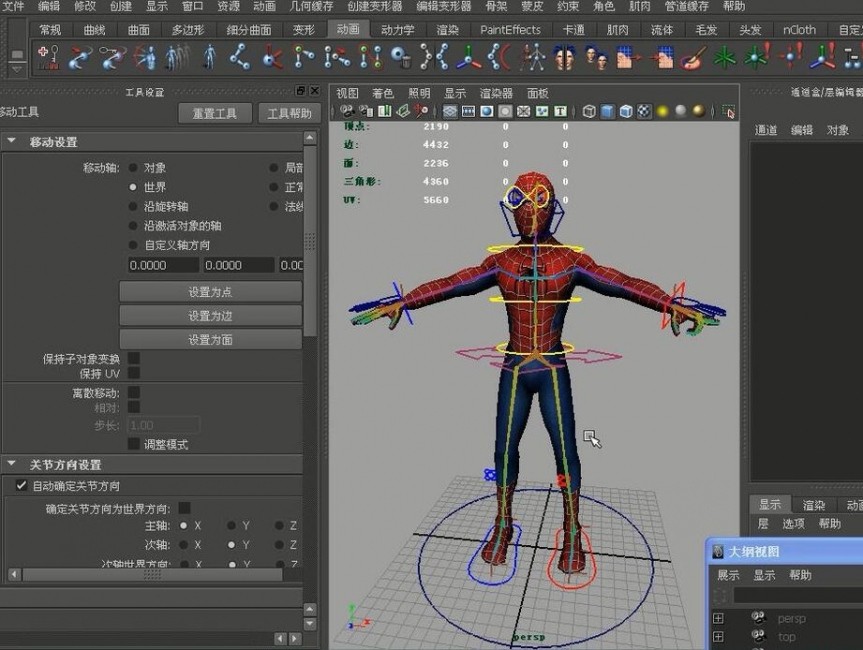The width and height of the screenshot is (863, 650).
Task: Select the Joint tool shelf icon
Action: click(x=239, y=57)
